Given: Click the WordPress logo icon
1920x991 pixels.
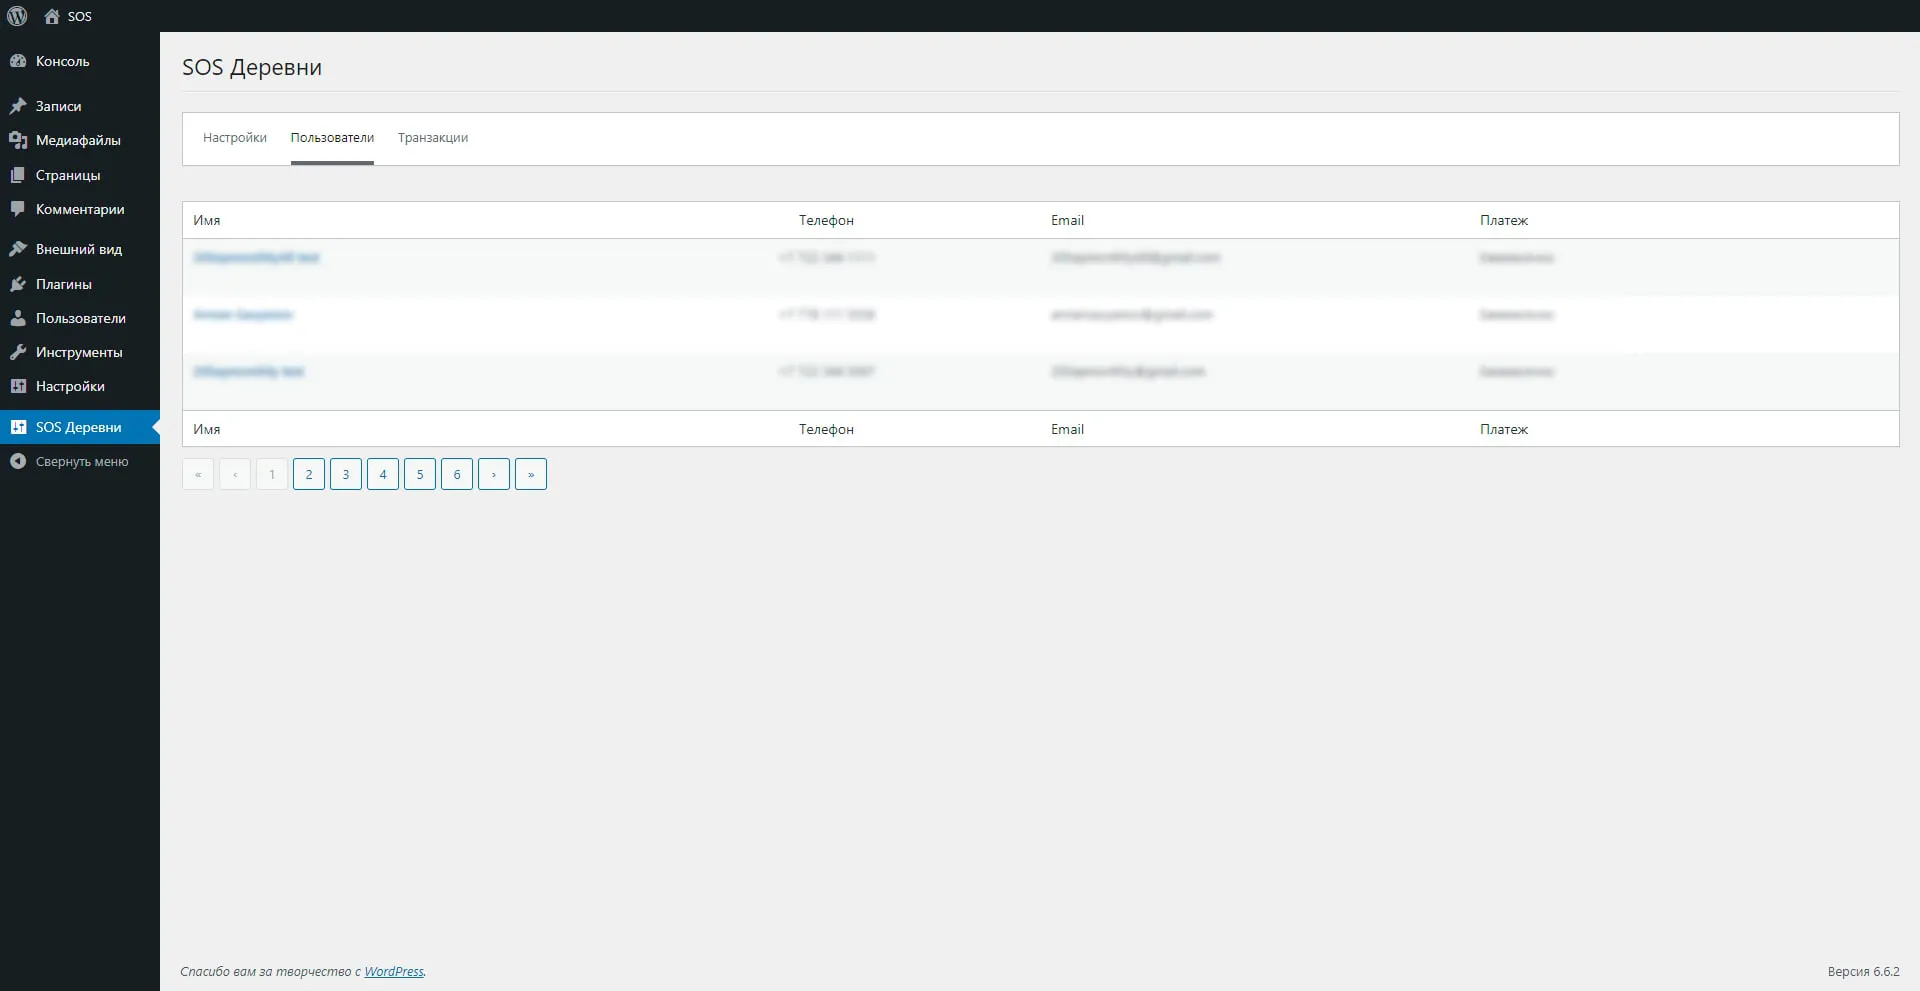Looking at the screenshot, I should 17,16.
